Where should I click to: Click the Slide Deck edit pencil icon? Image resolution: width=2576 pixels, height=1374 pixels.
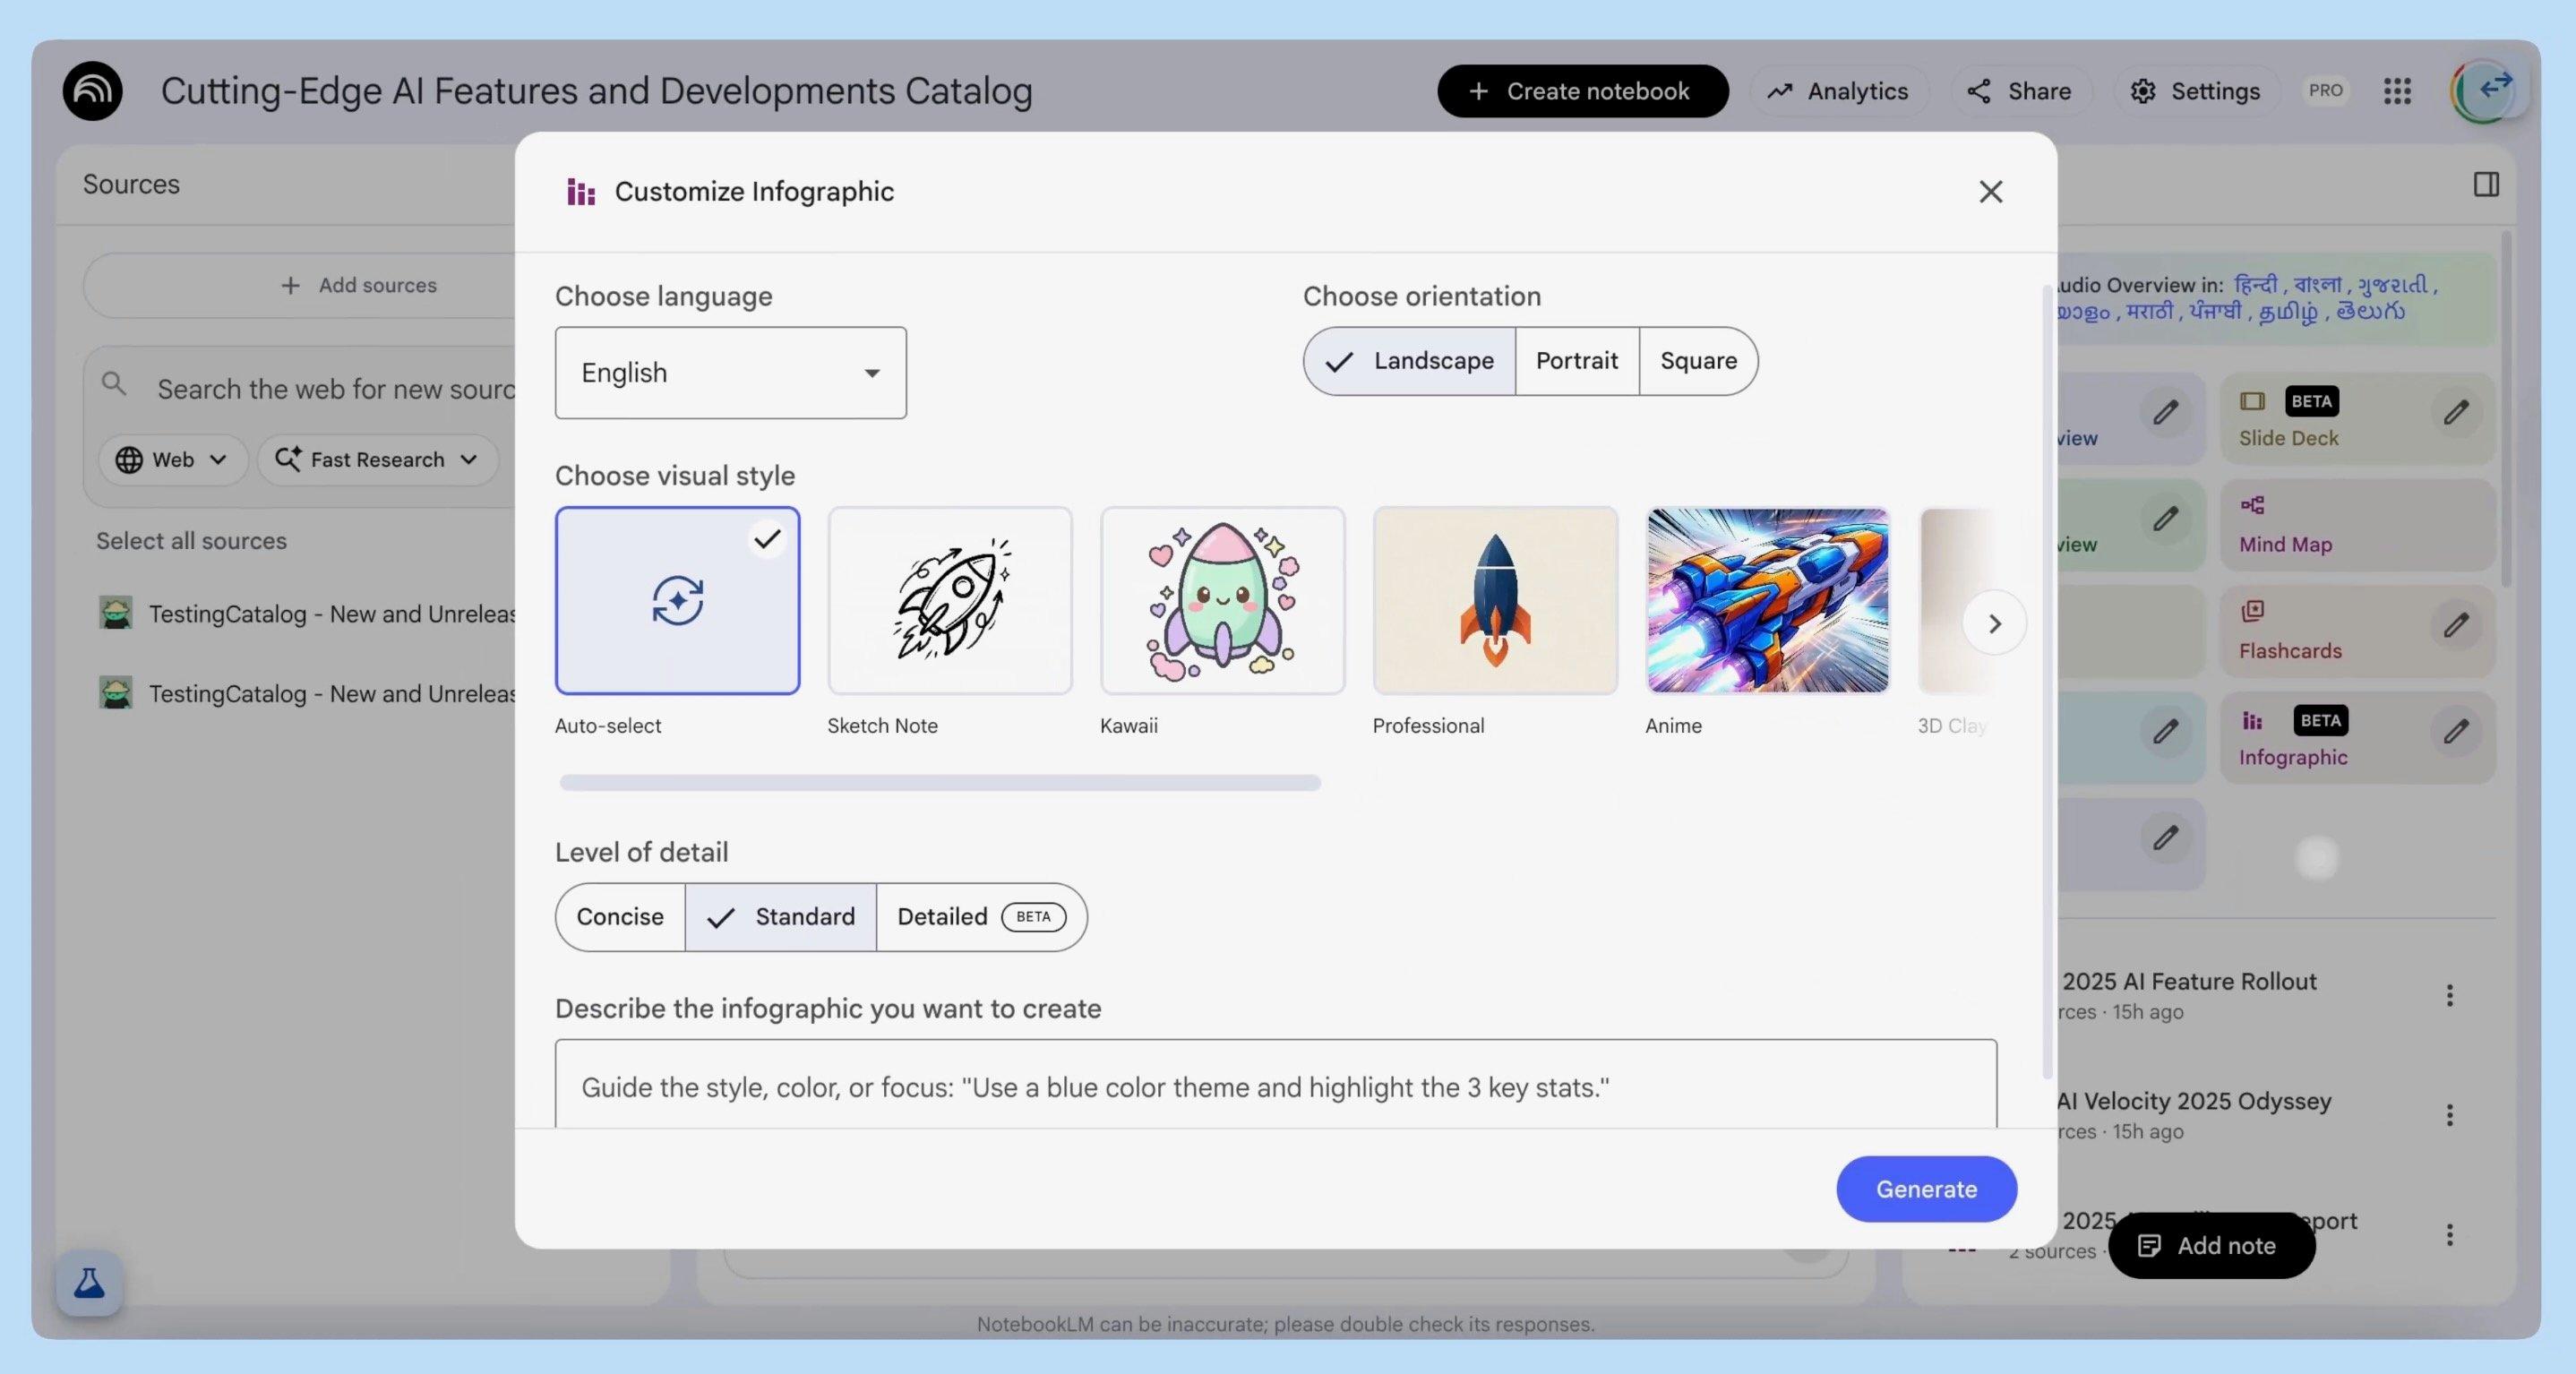click(2456, 413)
